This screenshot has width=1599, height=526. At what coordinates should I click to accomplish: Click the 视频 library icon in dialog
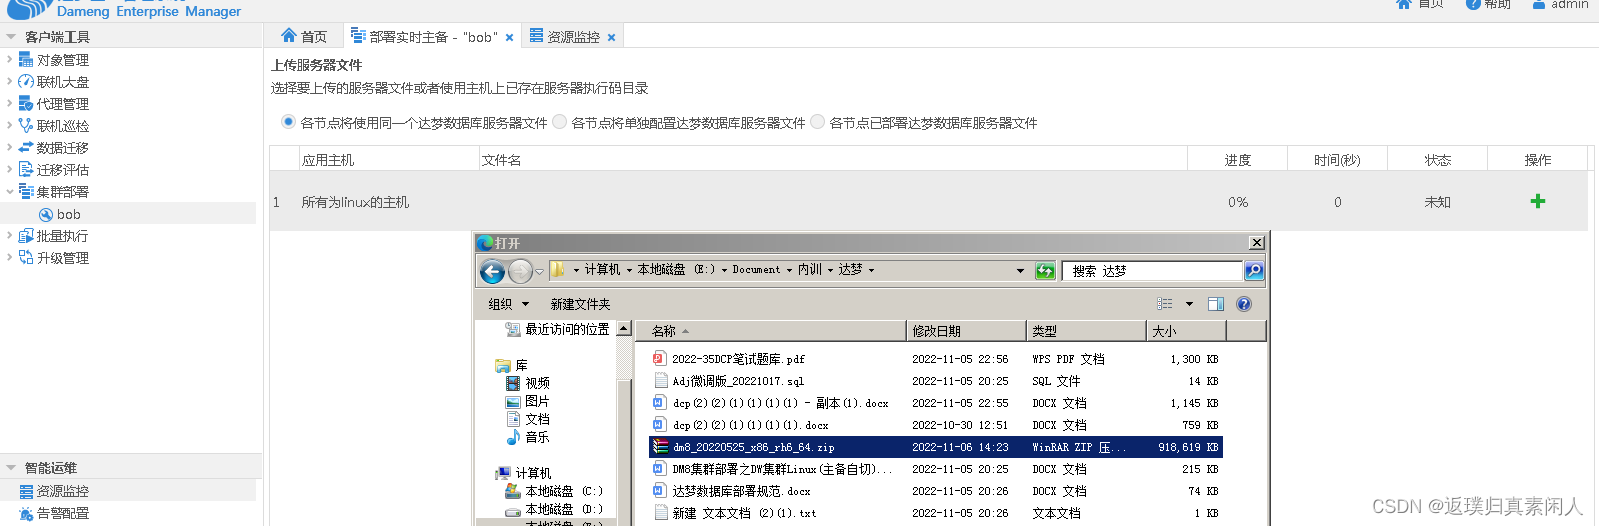point(513,383)
